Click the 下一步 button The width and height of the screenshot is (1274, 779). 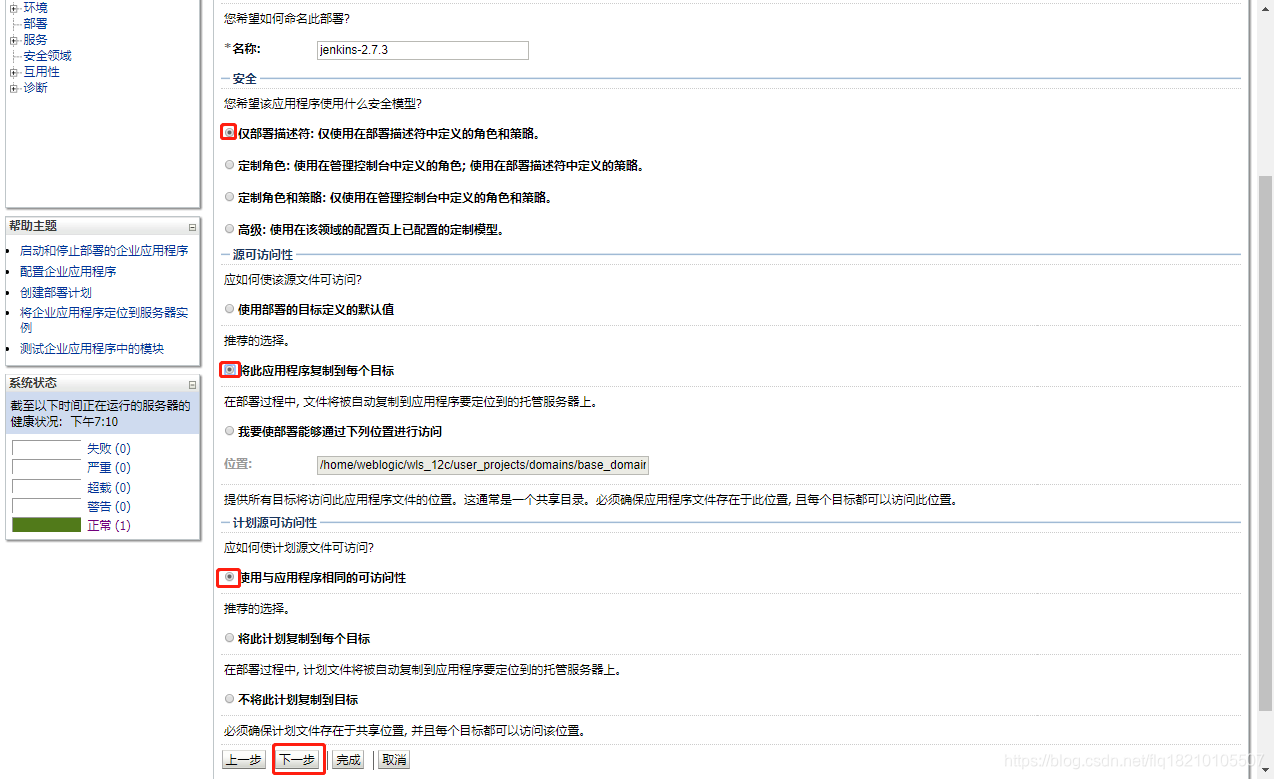click(x=298, y=759)
